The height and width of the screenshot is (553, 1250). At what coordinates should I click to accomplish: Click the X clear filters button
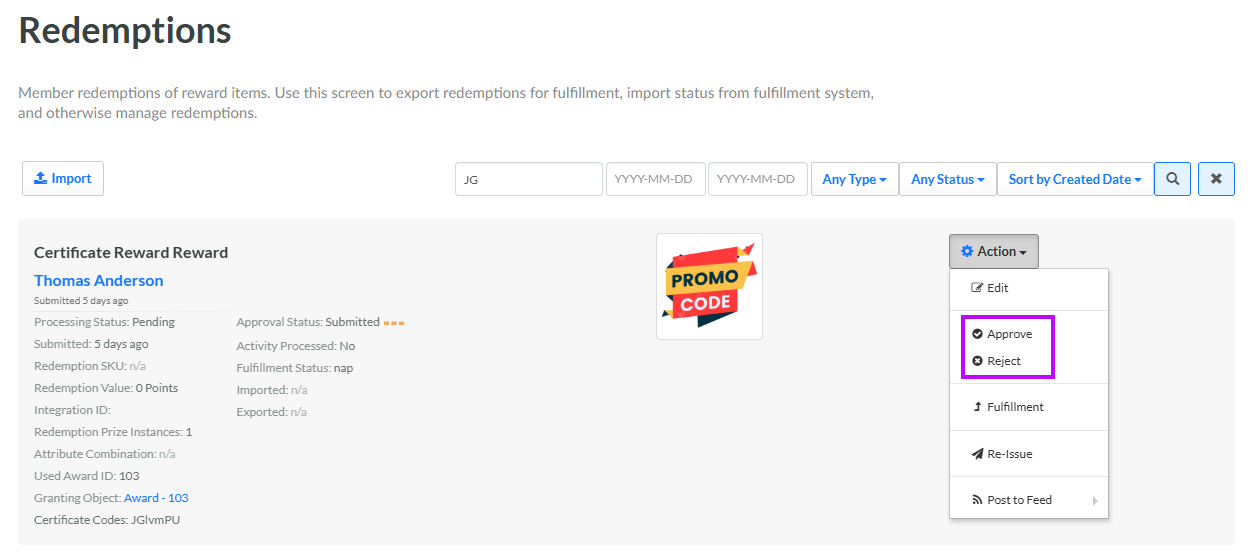[1216, 179]
